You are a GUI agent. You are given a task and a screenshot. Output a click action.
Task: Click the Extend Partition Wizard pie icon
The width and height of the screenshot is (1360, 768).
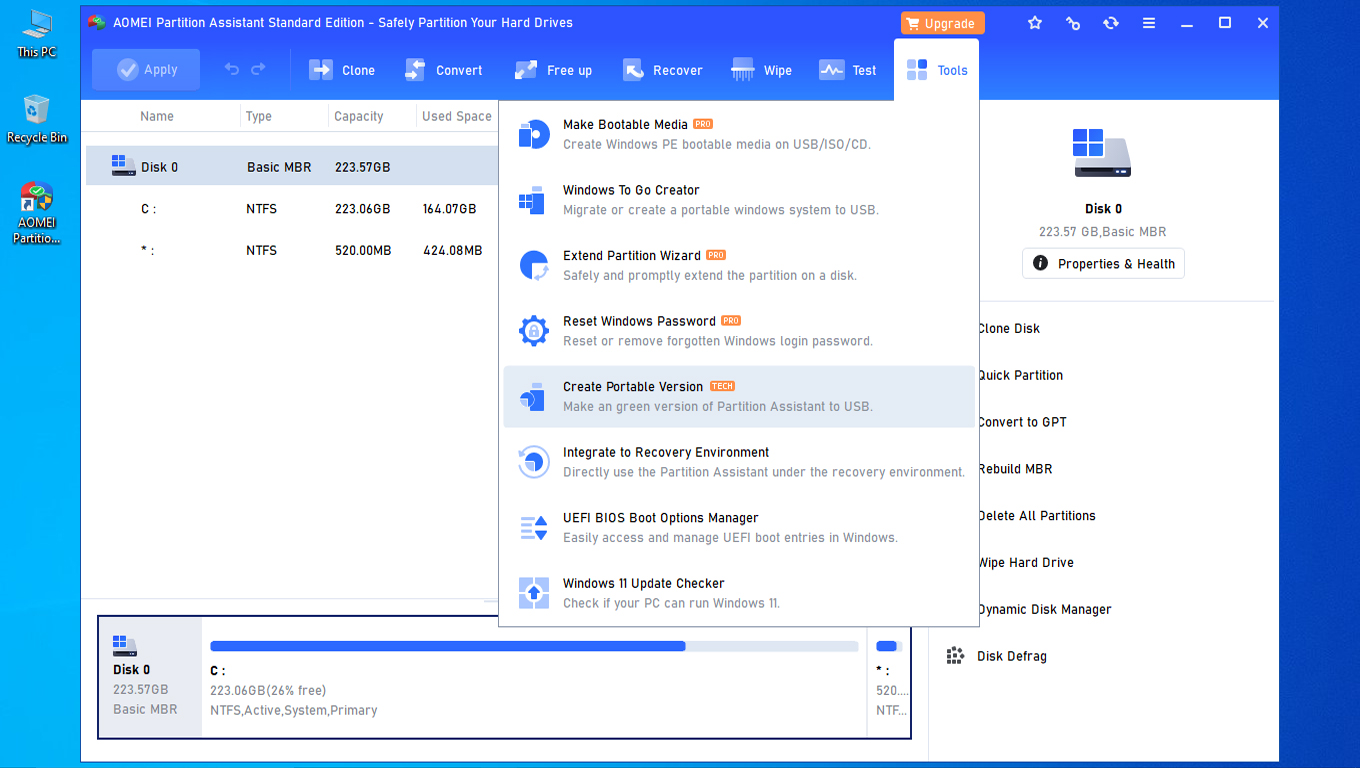pos(534,265)
